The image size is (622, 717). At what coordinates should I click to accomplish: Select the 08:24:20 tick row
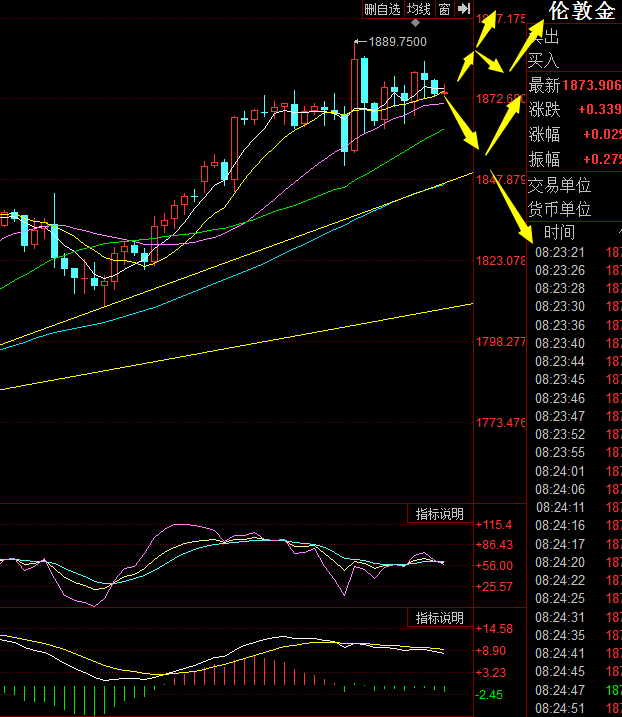tap(578, 562)
